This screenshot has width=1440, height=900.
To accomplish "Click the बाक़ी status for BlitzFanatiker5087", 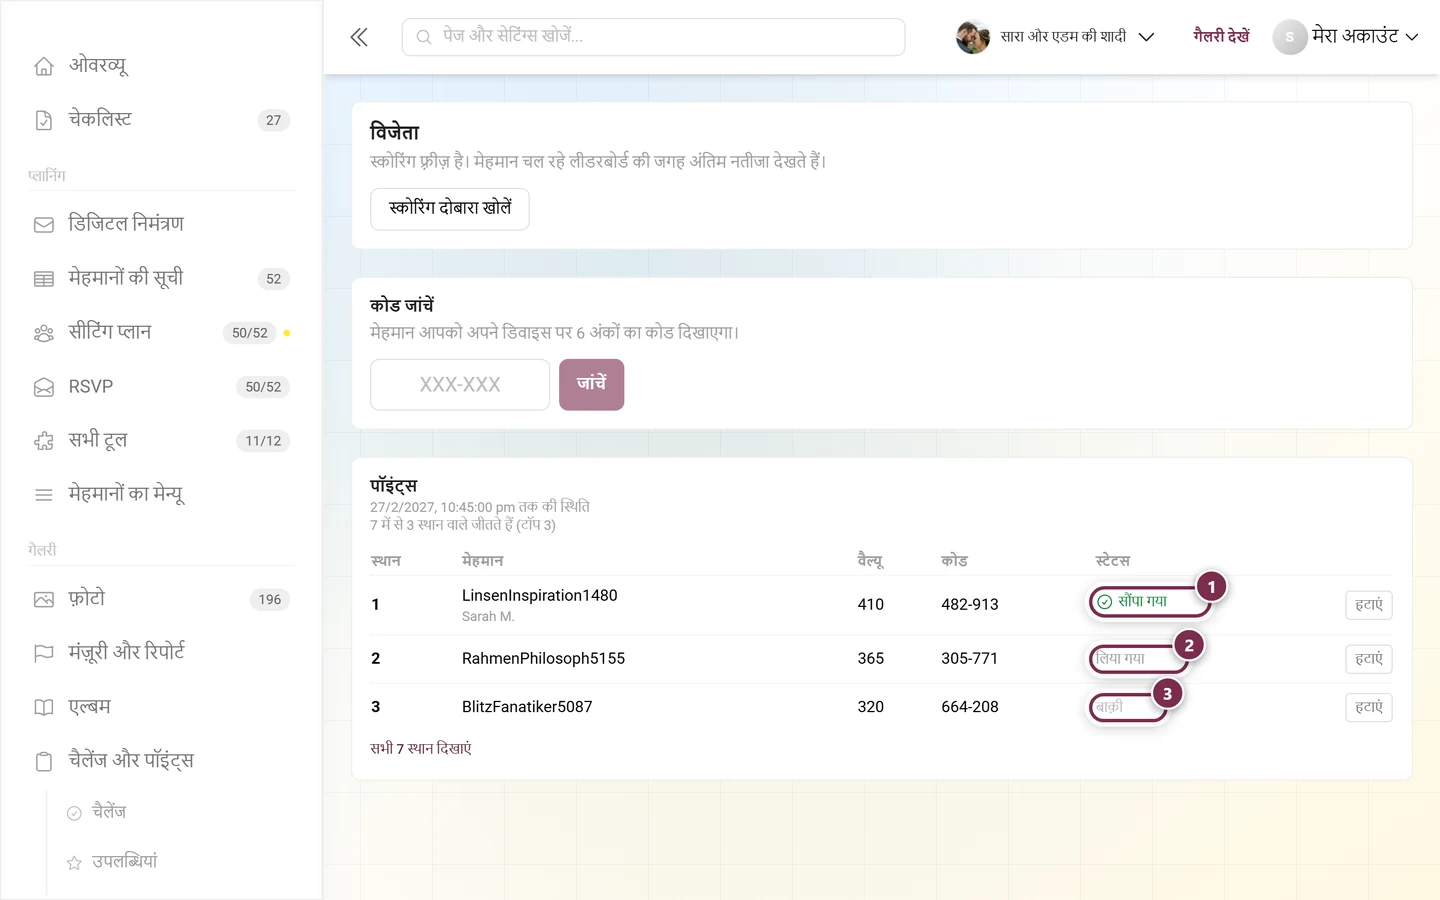I will pyautogui.click(x=1109, y=707).
